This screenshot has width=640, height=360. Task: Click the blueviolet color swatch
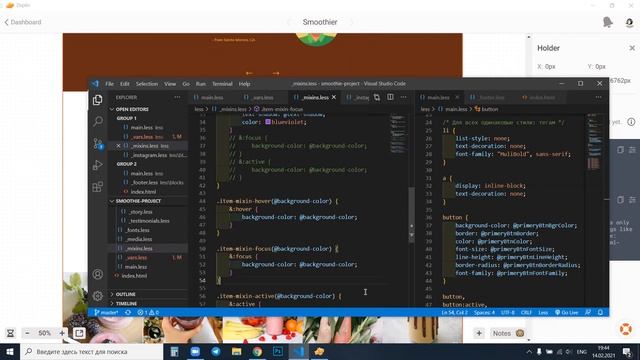click(x=268, y=122)
